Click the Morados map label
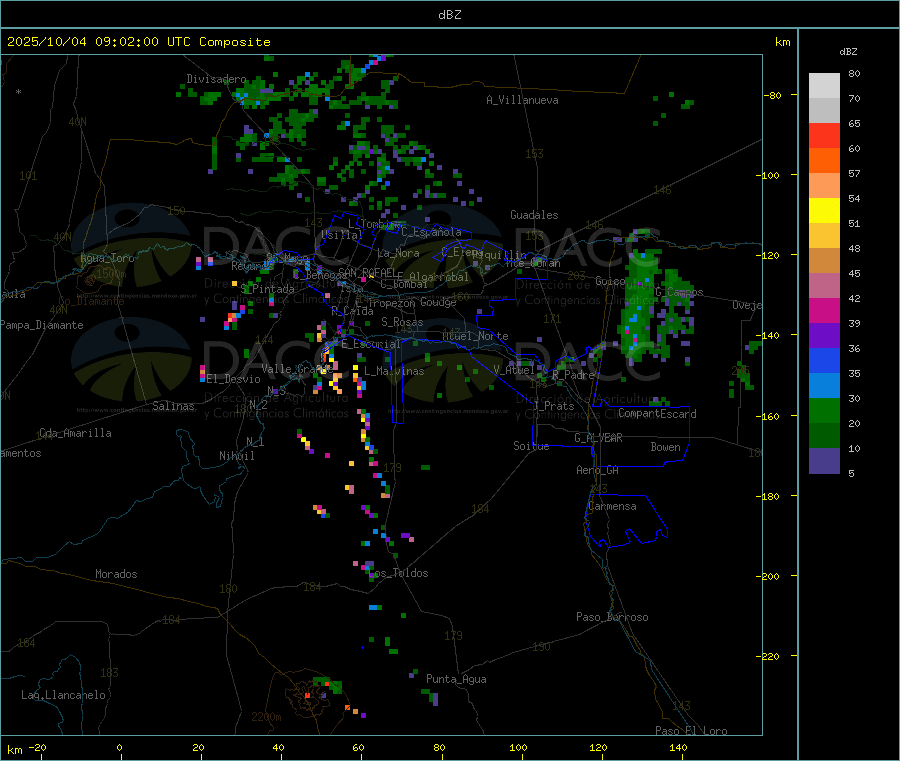This screenshot has height=761, width=900. pyautogui.click(x=116, y=574)
